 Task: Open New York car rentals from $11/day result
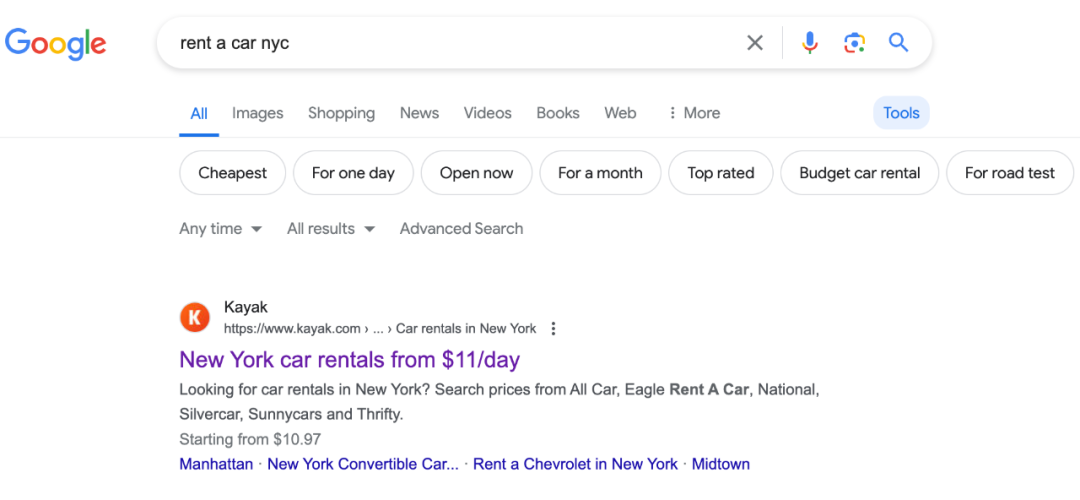point(349,359)
